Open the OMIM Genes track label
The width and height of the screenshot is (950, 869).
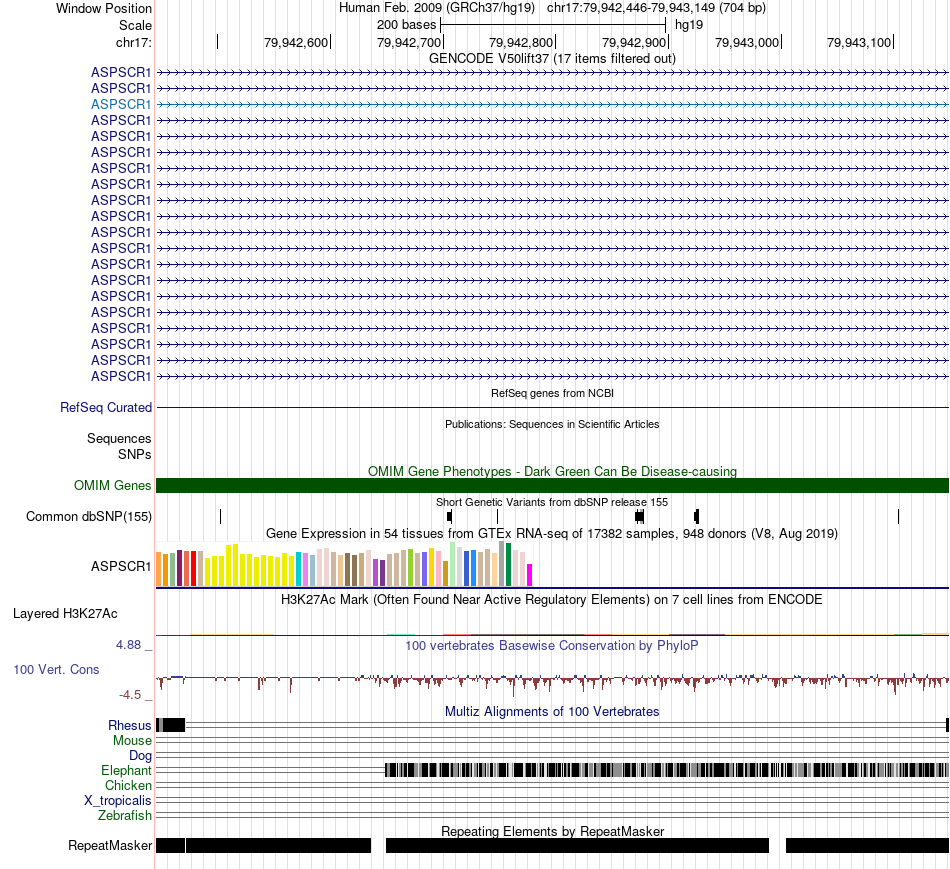point(112,485)
